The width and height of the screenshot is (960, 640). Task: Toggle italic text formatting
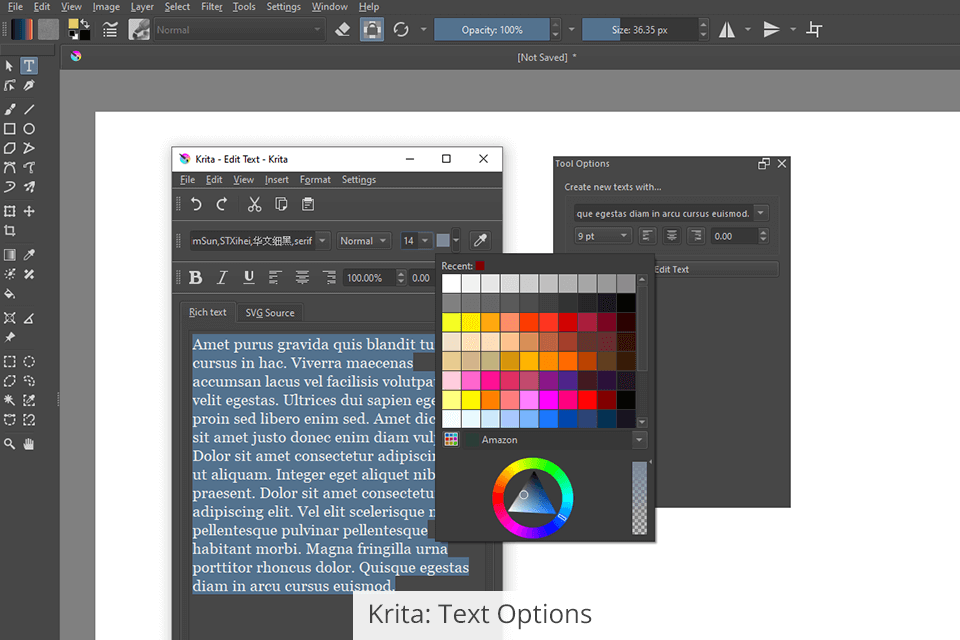click(x=222, y=277)
